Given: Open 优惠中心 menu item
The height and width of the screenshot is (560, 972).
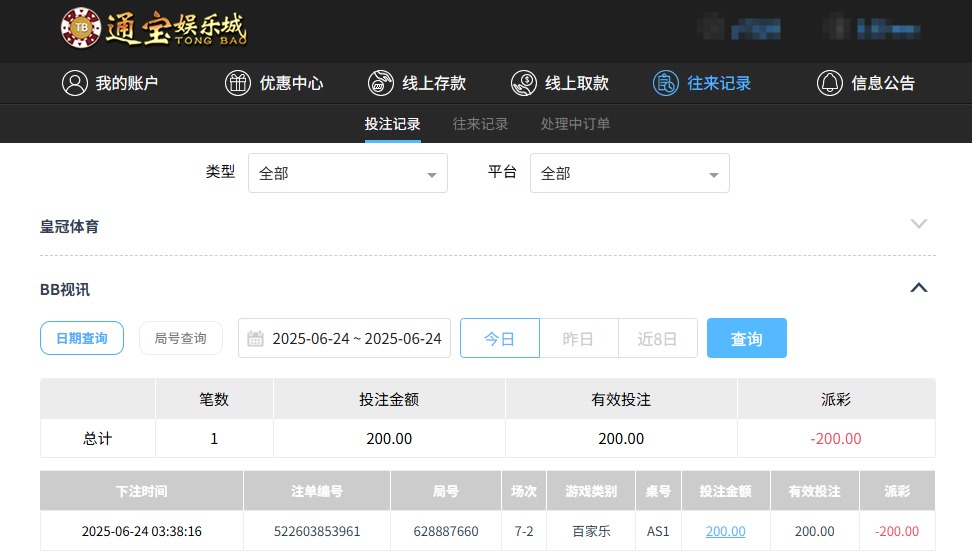Looking at the screenshot, I should [274, 83].
